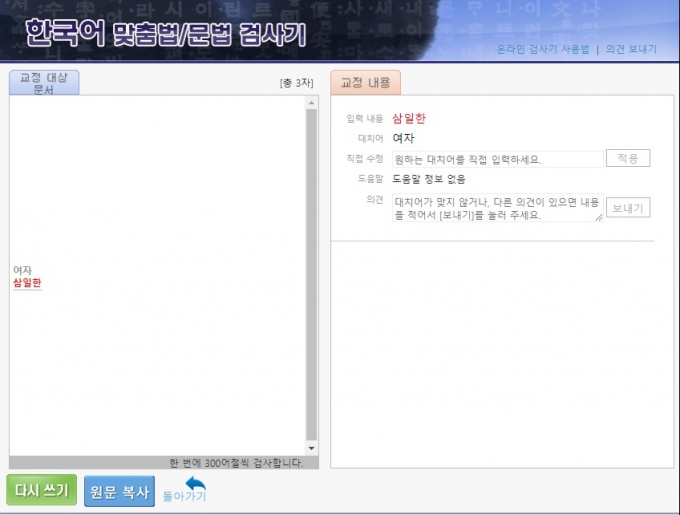680x515 pixels.
Task: Click the 여자 text above 삼일한 in document
Action: pyautogui.click(x=22, y=271)
